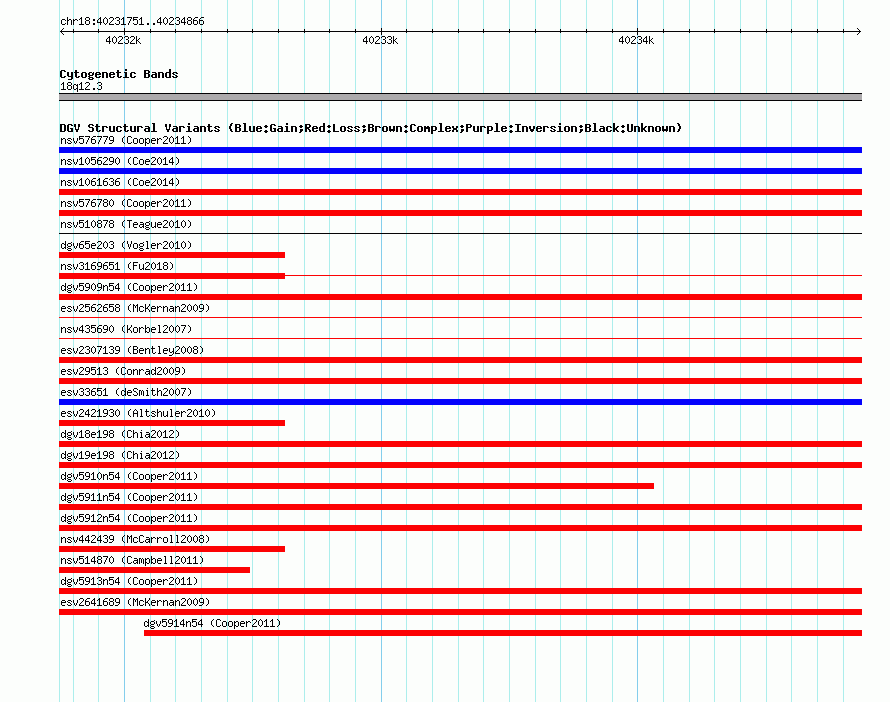
Task: Open esv2562658 (McKernan2009) label
Action: [135, 308]
